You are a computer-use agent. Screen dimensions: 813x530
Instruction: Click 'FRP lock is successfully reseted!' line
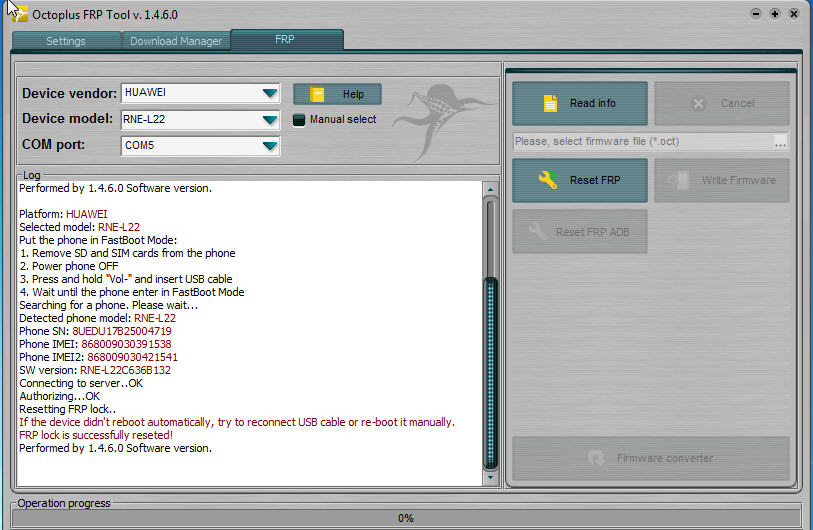coord(96,435)
